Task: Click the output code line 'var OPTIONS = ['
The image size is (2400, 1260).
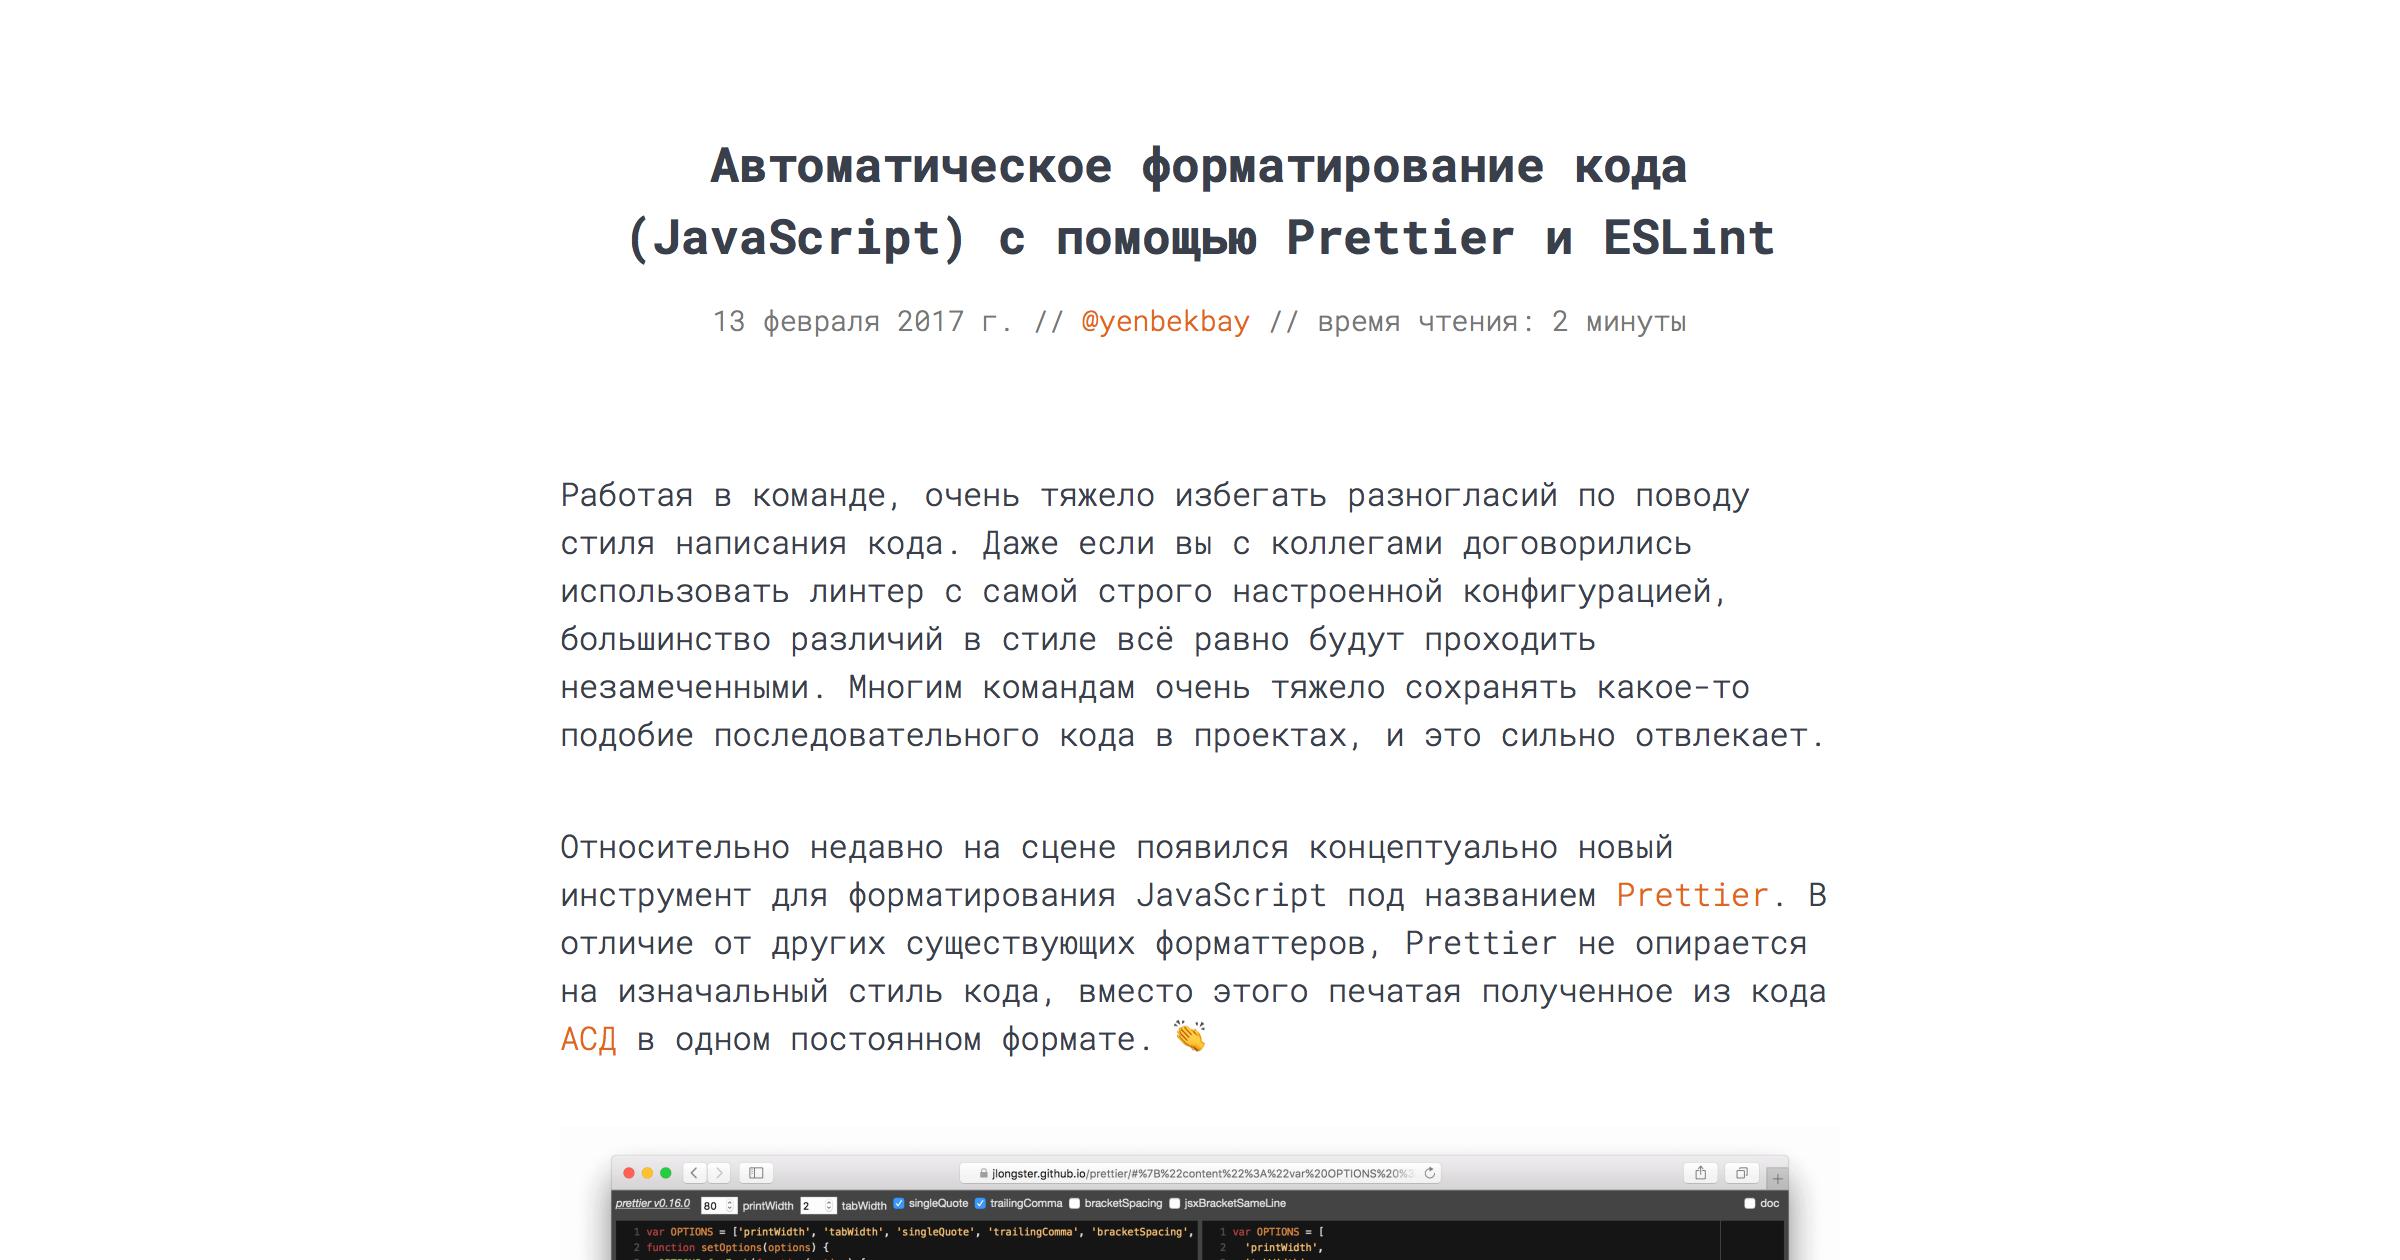Action: (x=1278, y=1232)
